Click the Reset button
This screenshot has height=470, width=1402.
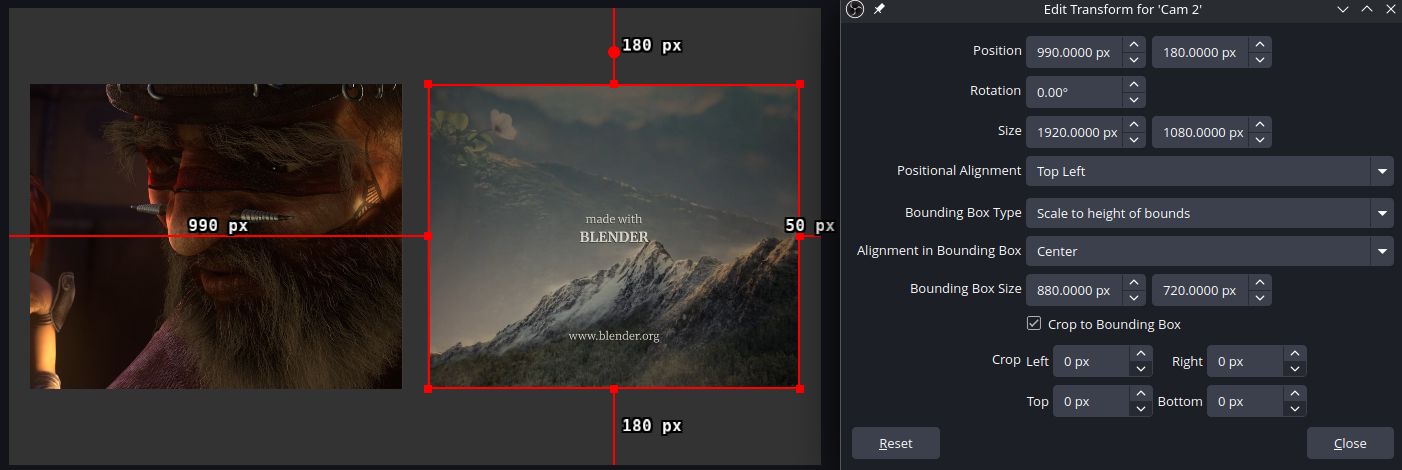pyautogui.click(x=895, y=443)
